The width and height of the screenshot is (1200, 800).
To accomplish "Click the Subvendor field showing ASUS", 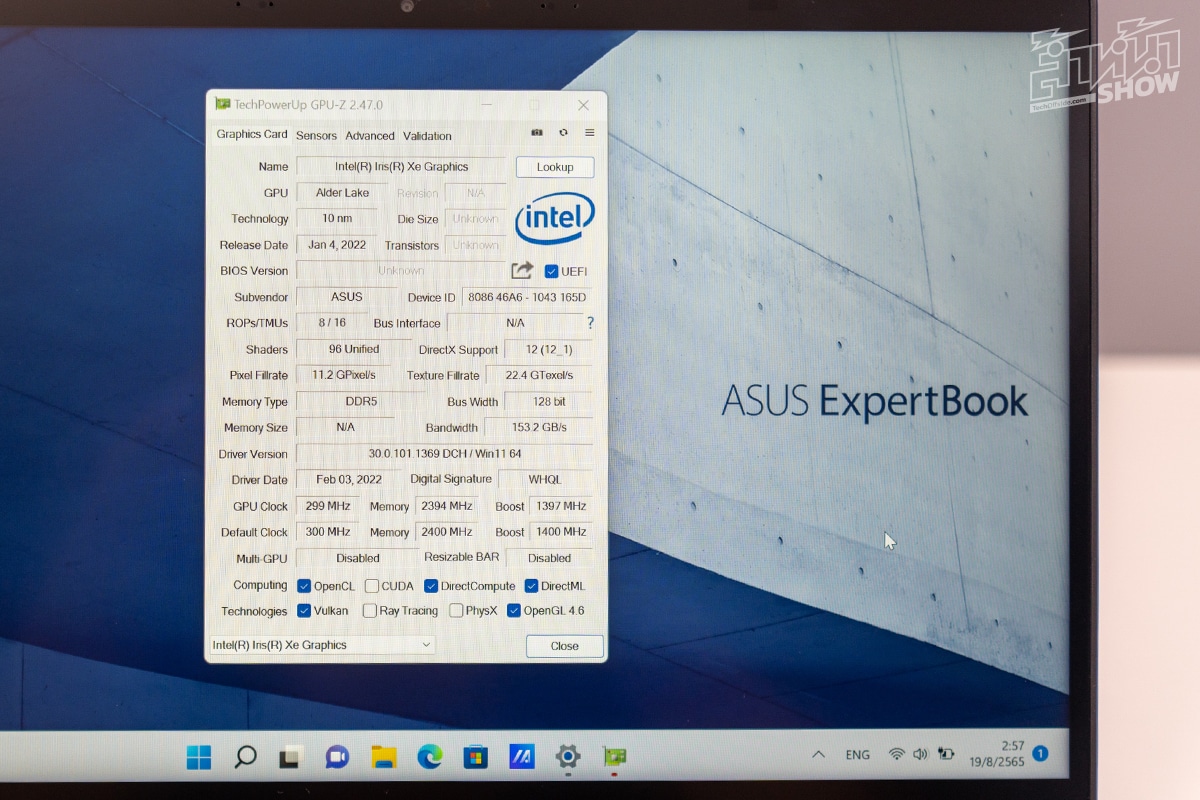I will point(347,297).
